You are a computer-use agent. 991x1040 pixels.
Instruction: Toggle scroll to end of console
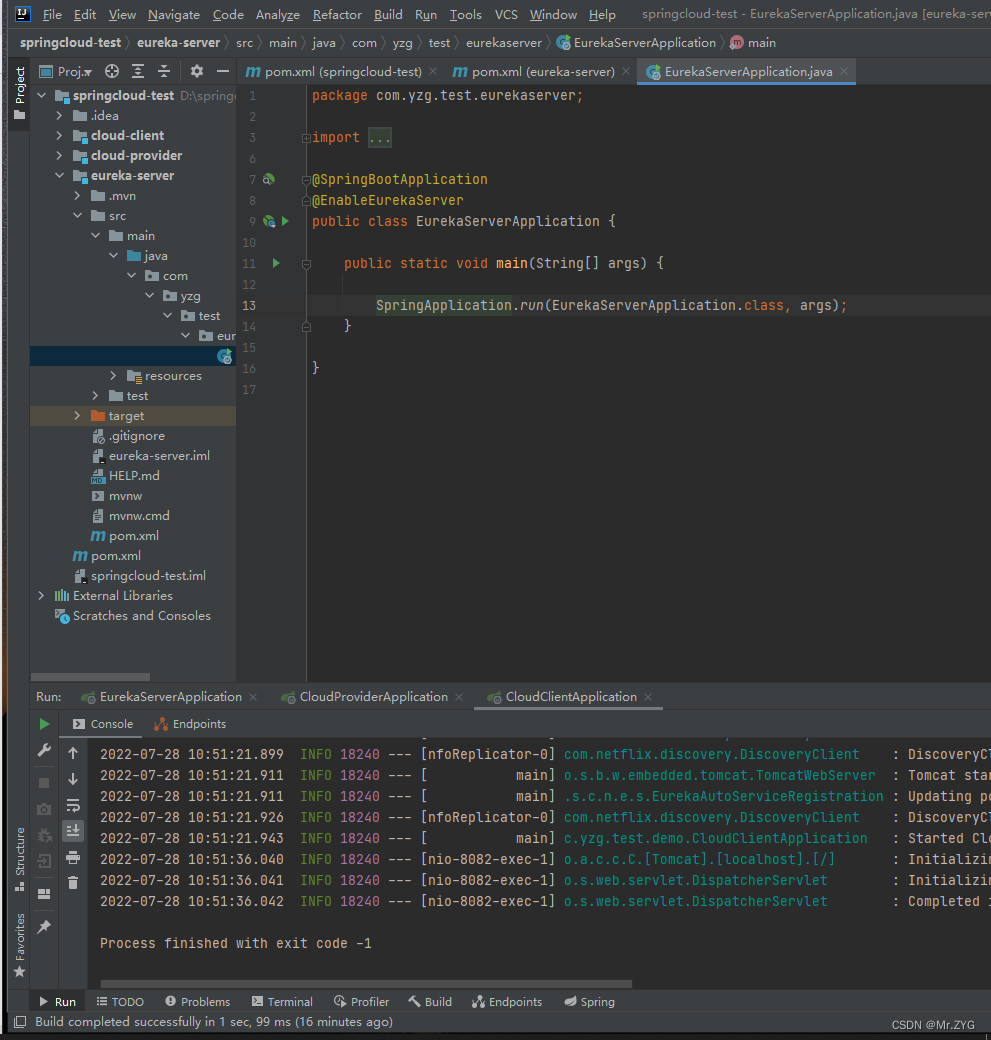click(x=73, y=830)
